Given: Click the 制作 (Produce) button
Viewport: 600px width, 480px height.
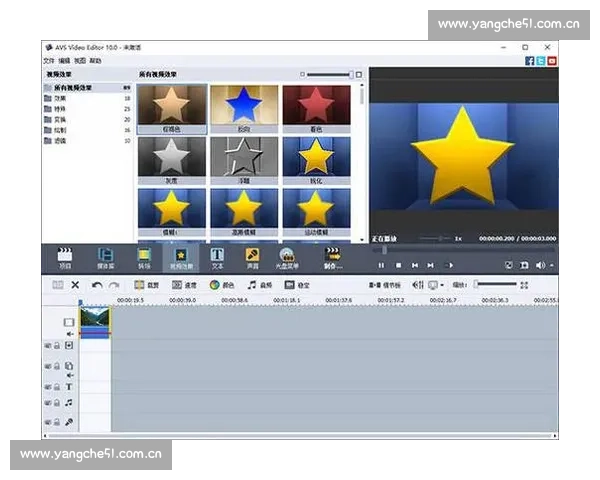Looking at the screenshot, I should (333, 257).
